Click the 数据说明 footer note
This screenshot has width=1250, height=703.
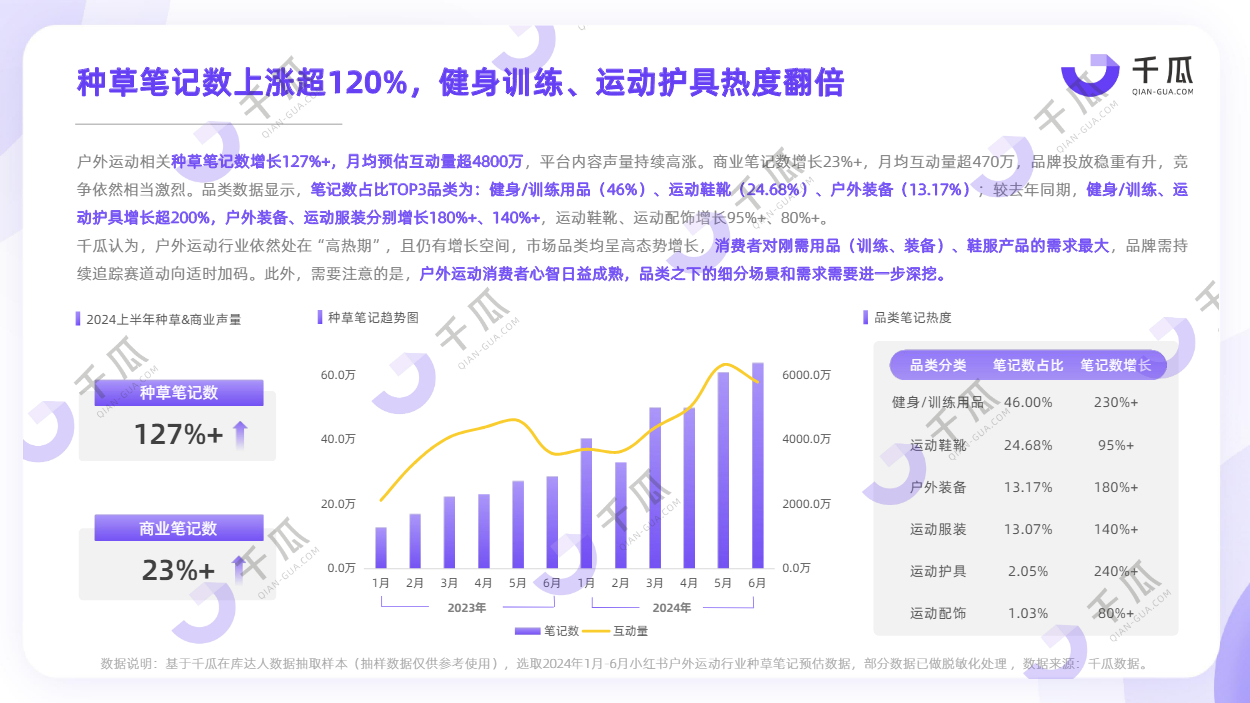point(626,663)
